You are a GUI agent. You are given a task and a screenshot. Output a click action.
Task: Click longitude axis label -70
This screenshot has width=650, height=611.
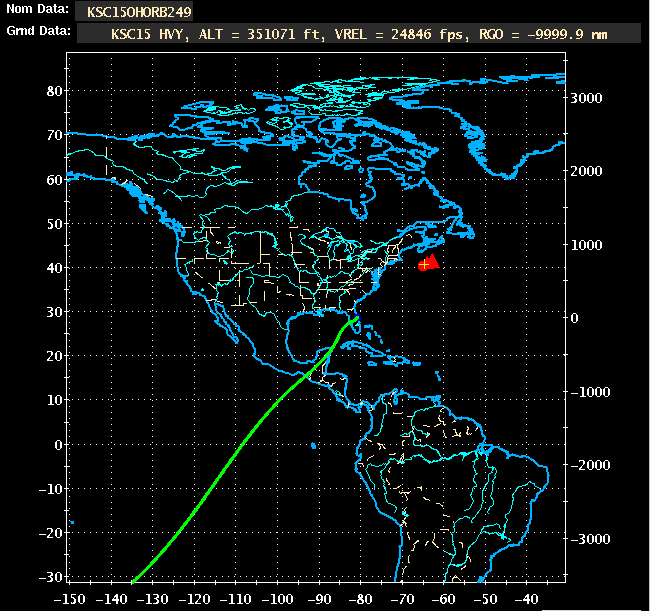tap(402, 599)
